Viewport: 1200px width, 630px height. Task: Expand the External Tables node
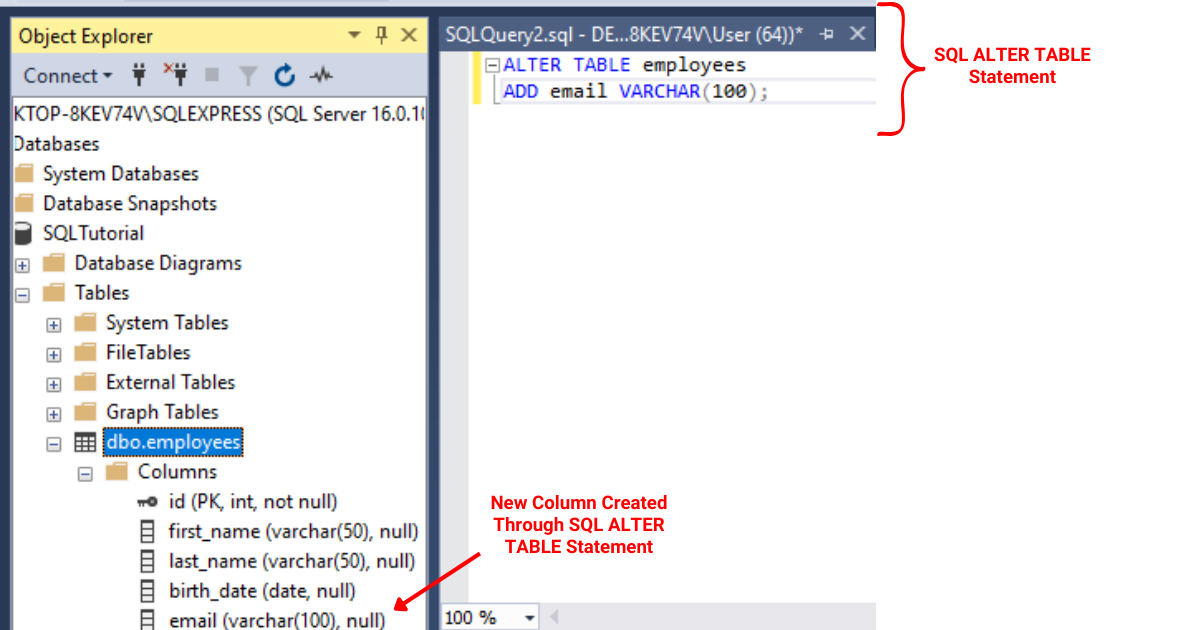(54, 385)
